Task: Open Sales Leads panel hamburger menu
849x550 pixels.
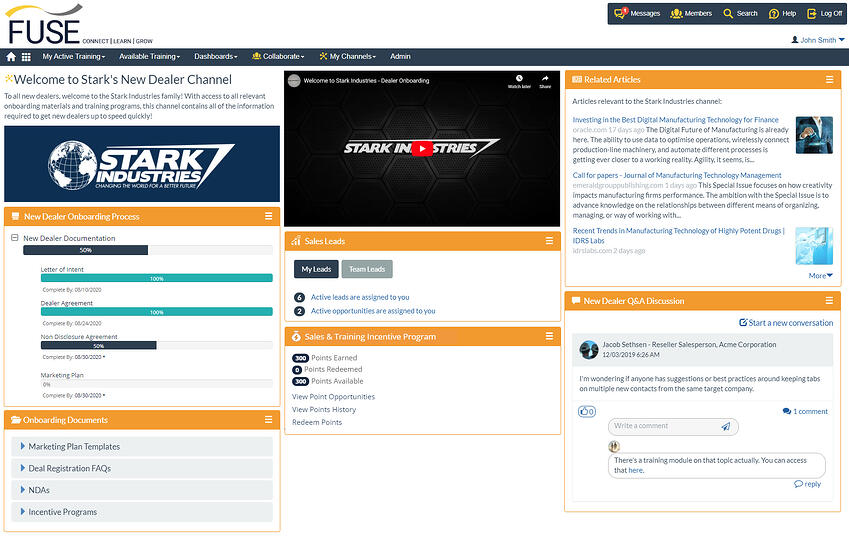Action: pyautogui.click(x=549, y=241)
